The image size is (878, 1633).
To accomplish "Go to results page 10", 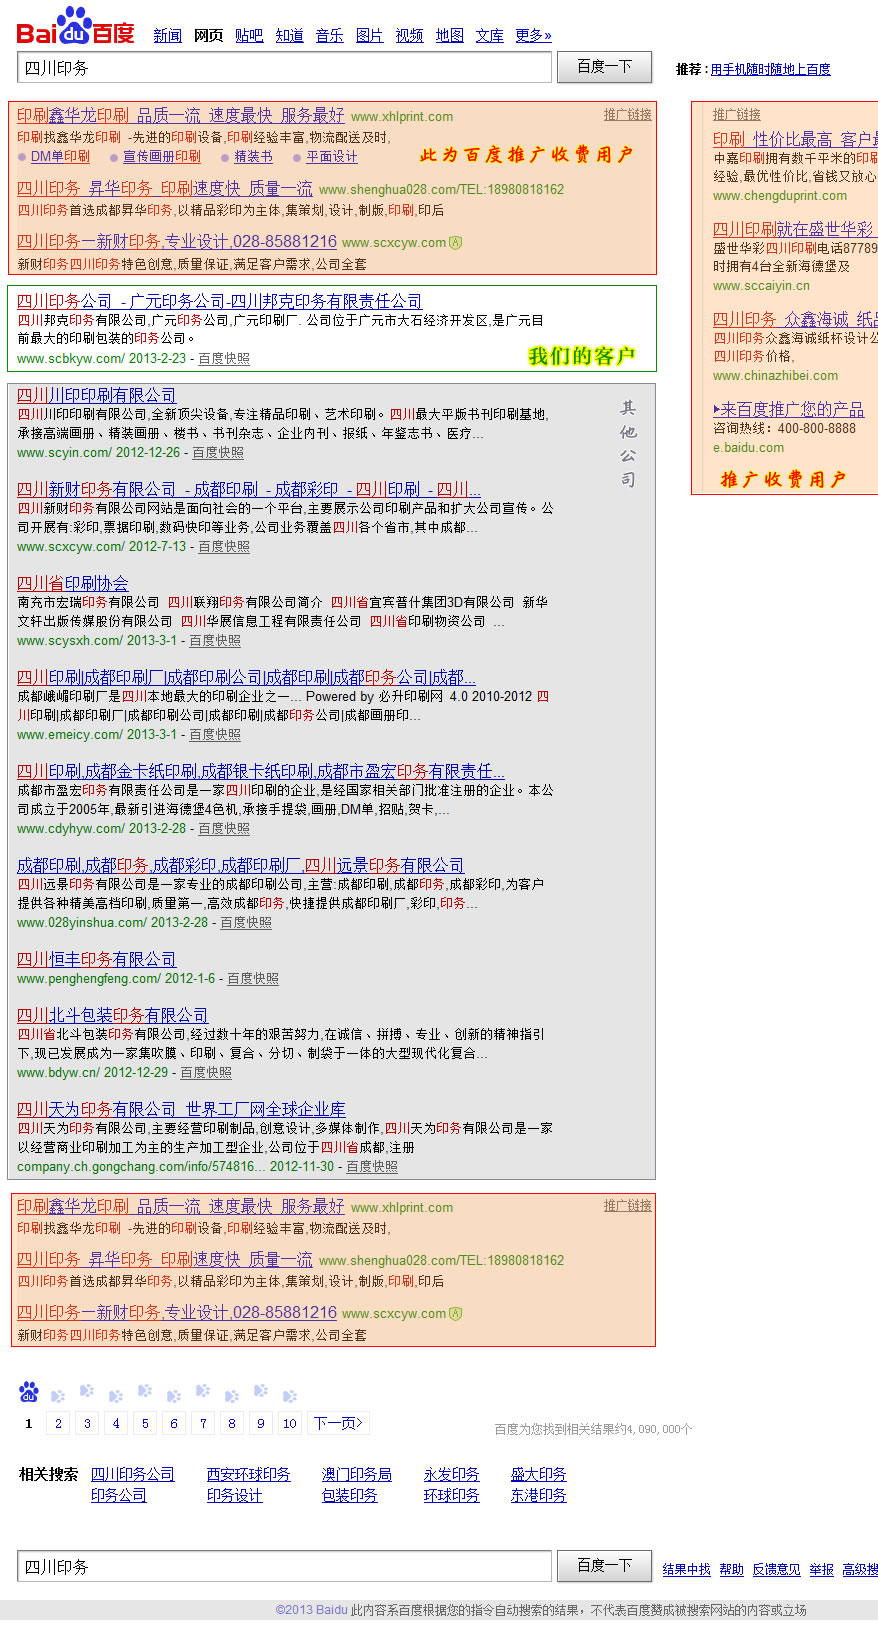I will (x=290, y=1423).
